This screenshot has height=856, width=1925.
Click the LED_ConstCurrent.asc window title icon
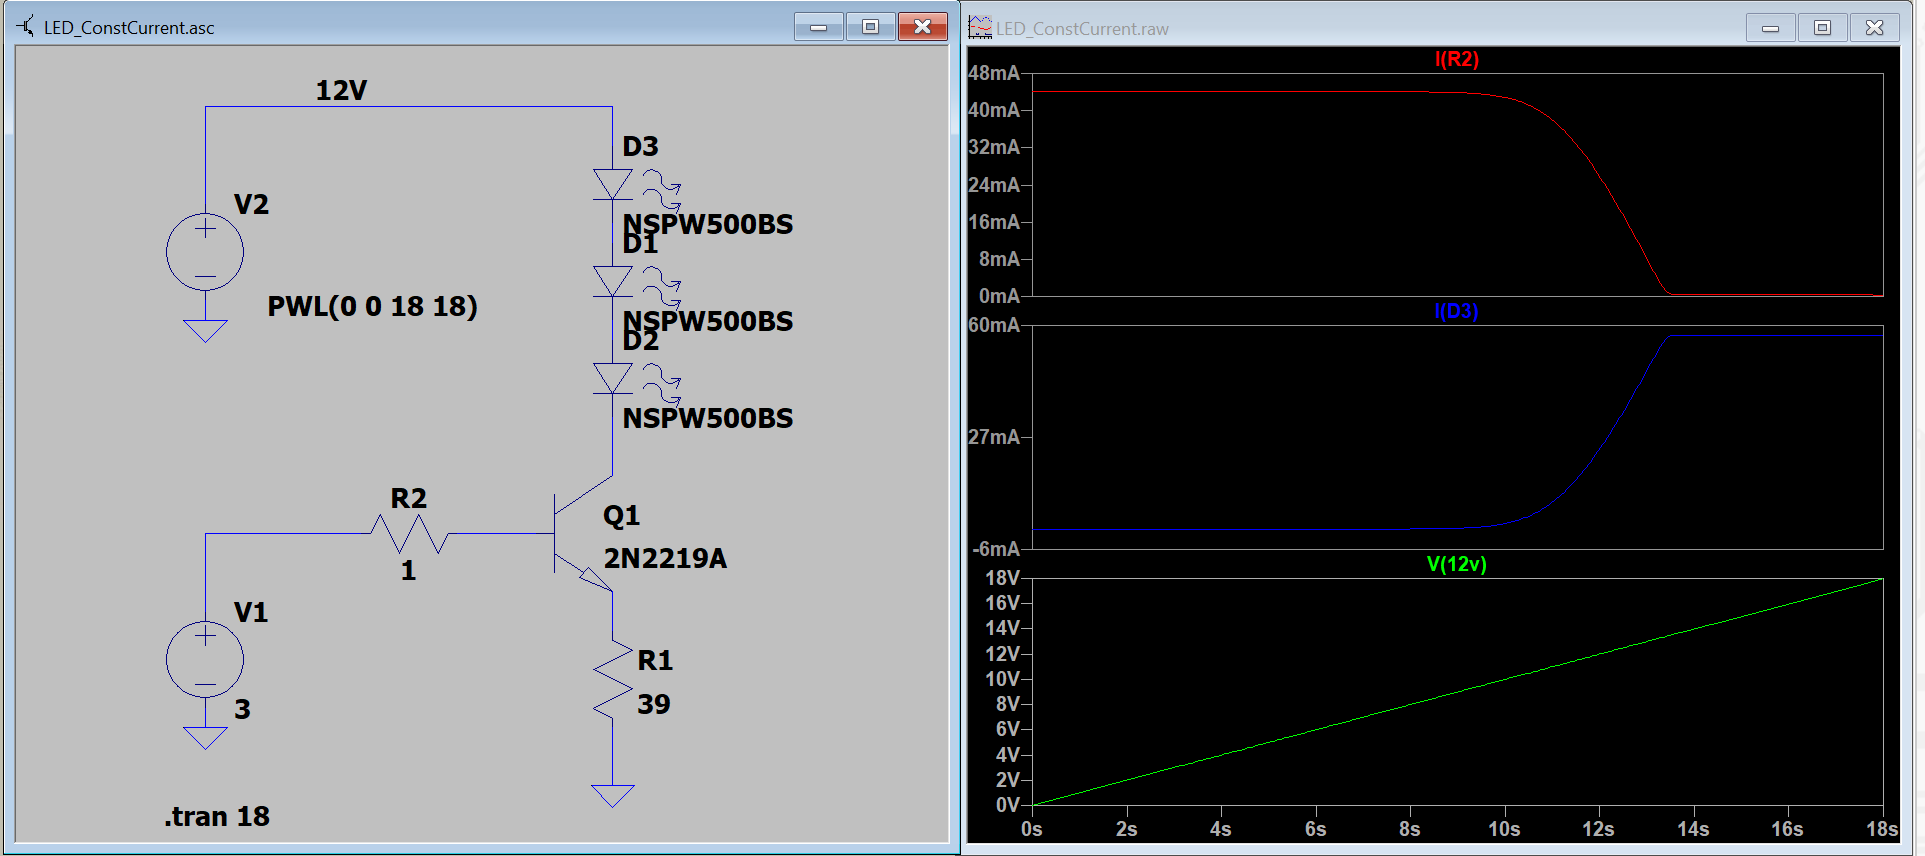[25, 27]
